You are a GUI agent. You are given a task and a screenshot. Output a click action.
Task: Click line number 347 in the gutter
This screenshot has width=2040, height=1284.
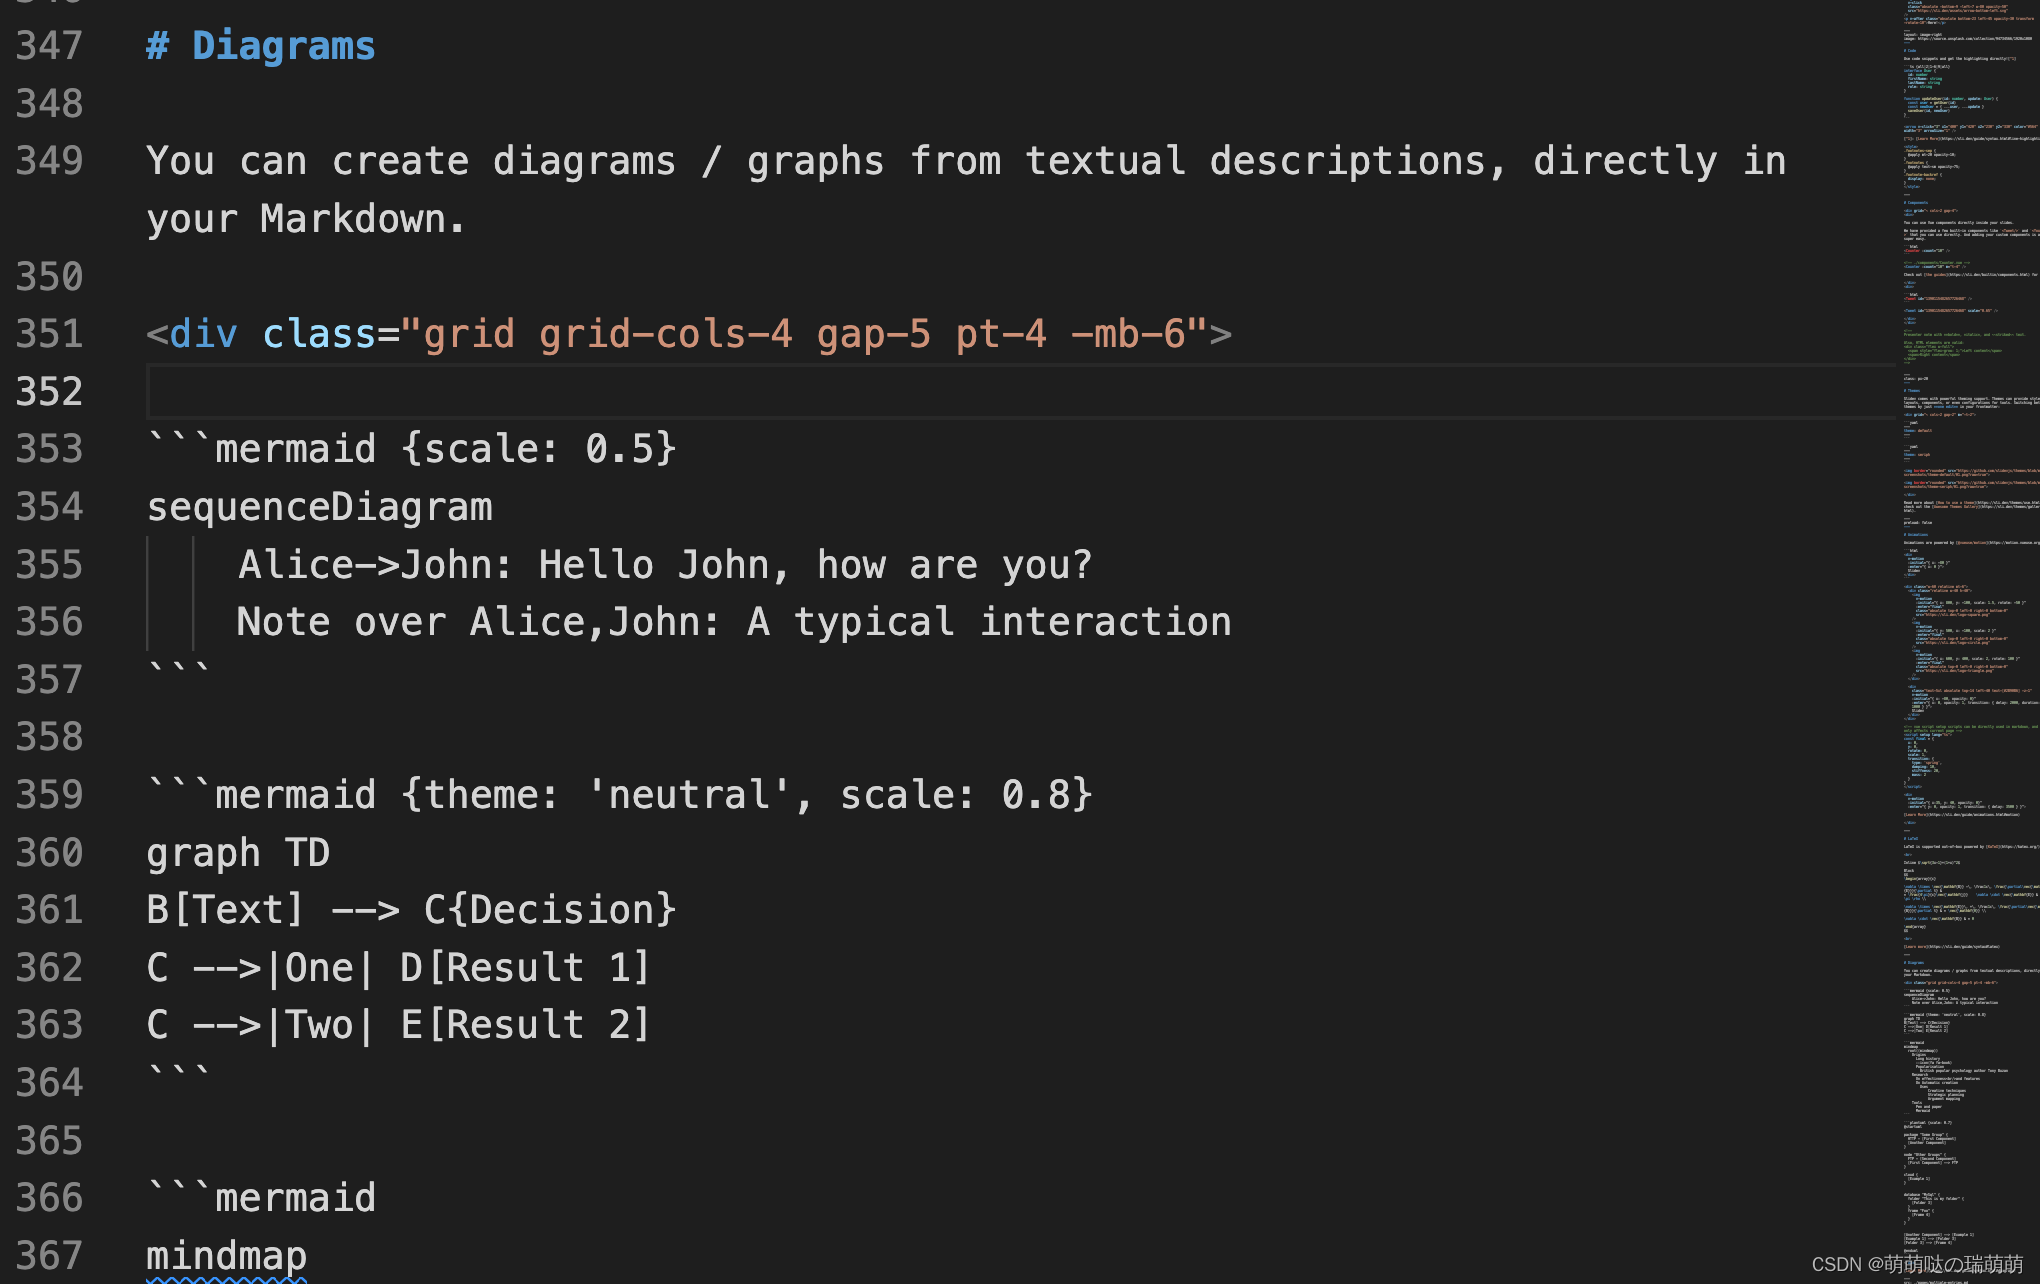(49, 46)
